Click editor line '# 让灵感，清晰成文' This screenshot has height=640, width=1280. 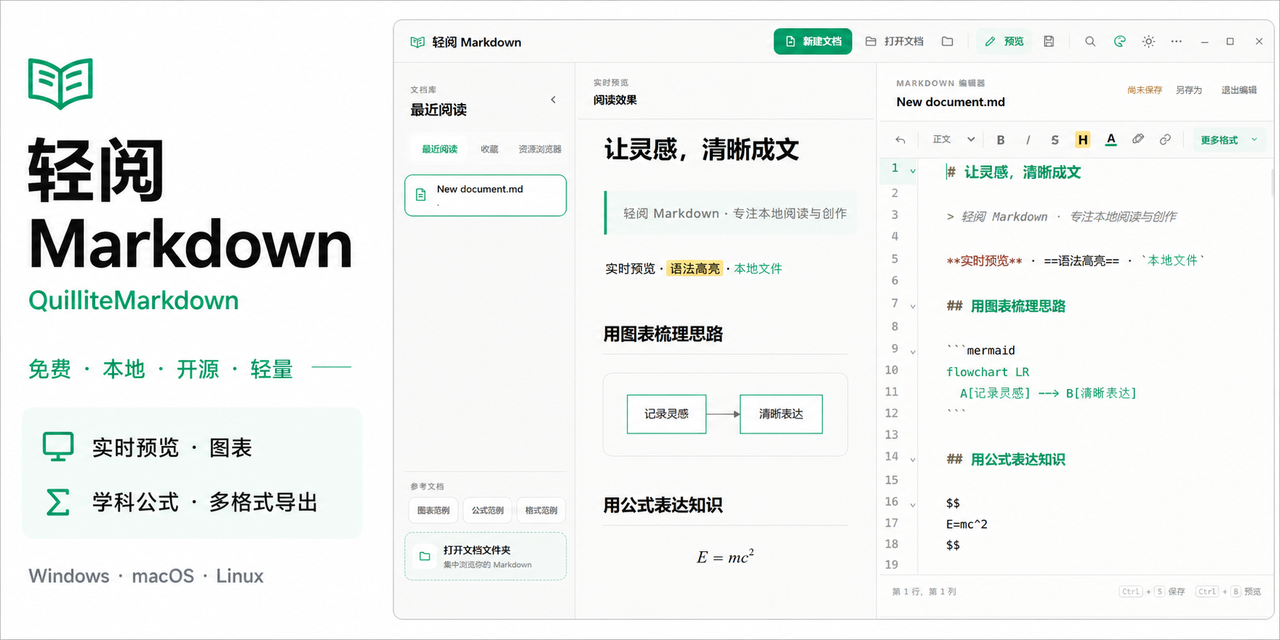tap(1013, 172)
